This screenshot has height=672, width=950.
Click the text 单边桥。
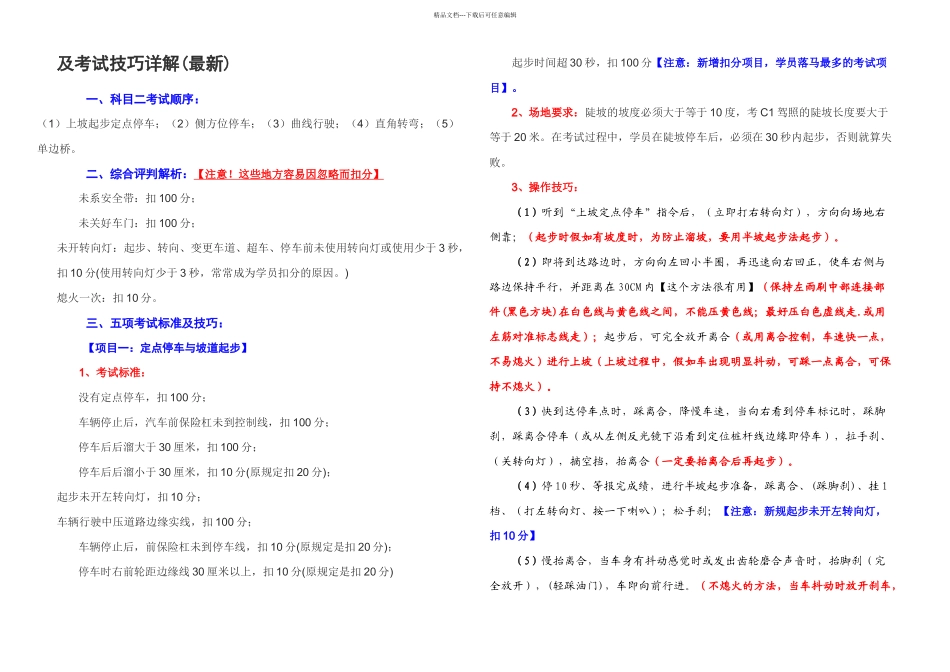tap(58, 149)
